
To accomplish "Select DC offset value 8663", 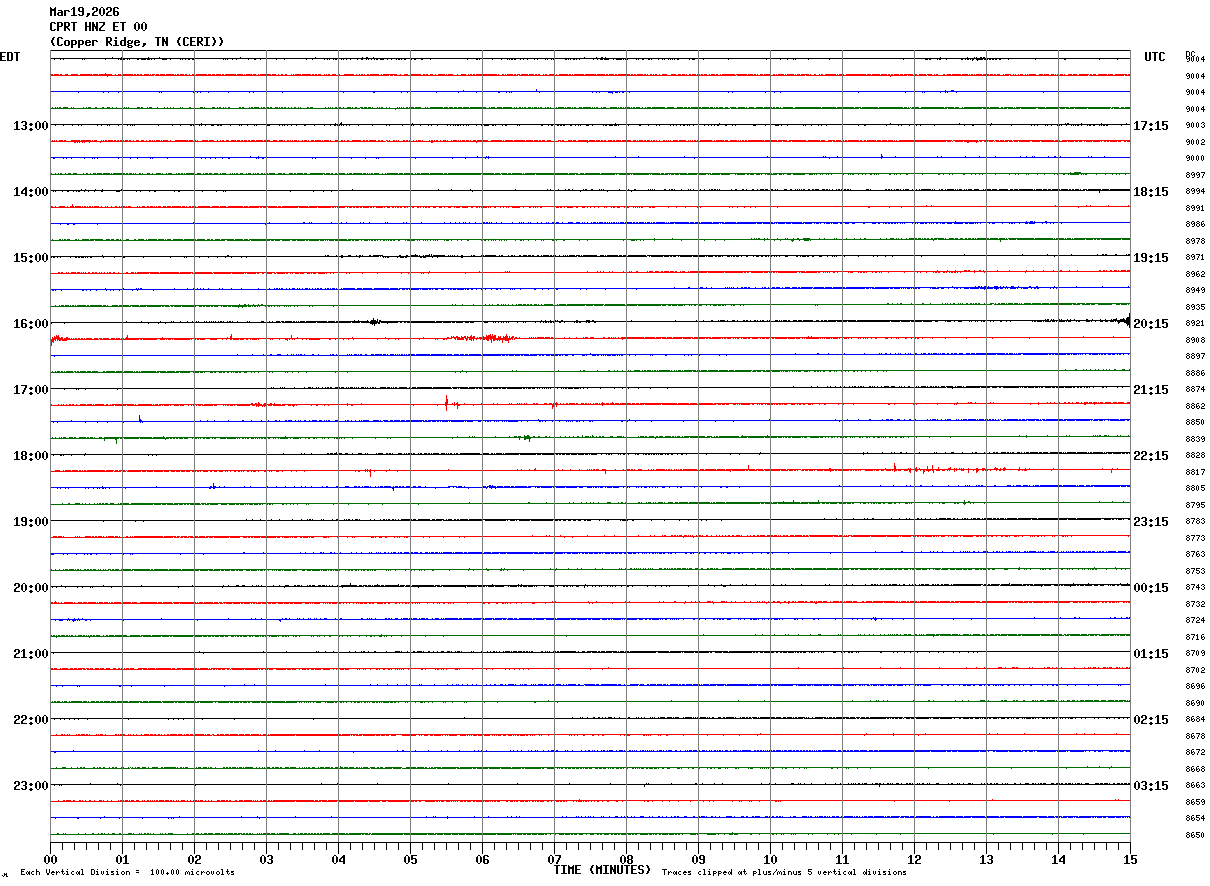I will tap(1195, 786).
